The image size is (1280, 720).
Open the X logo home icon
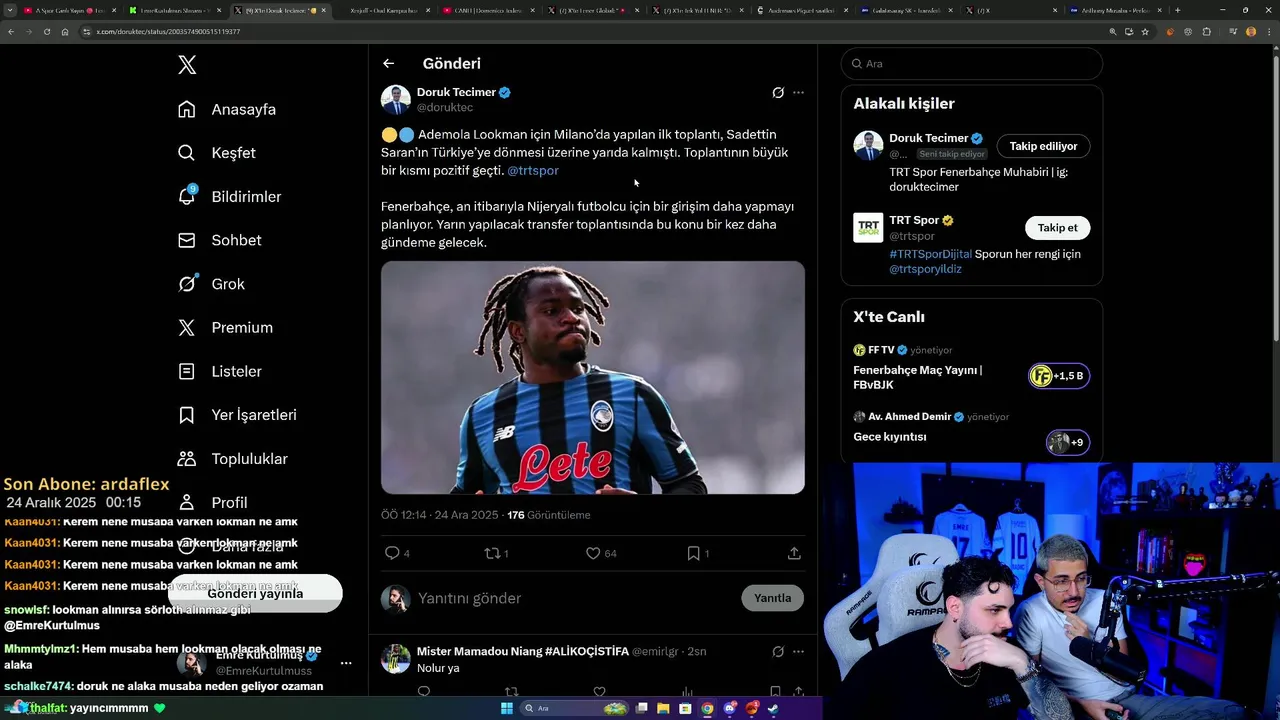pyautogui.click(x=187, y=65)
